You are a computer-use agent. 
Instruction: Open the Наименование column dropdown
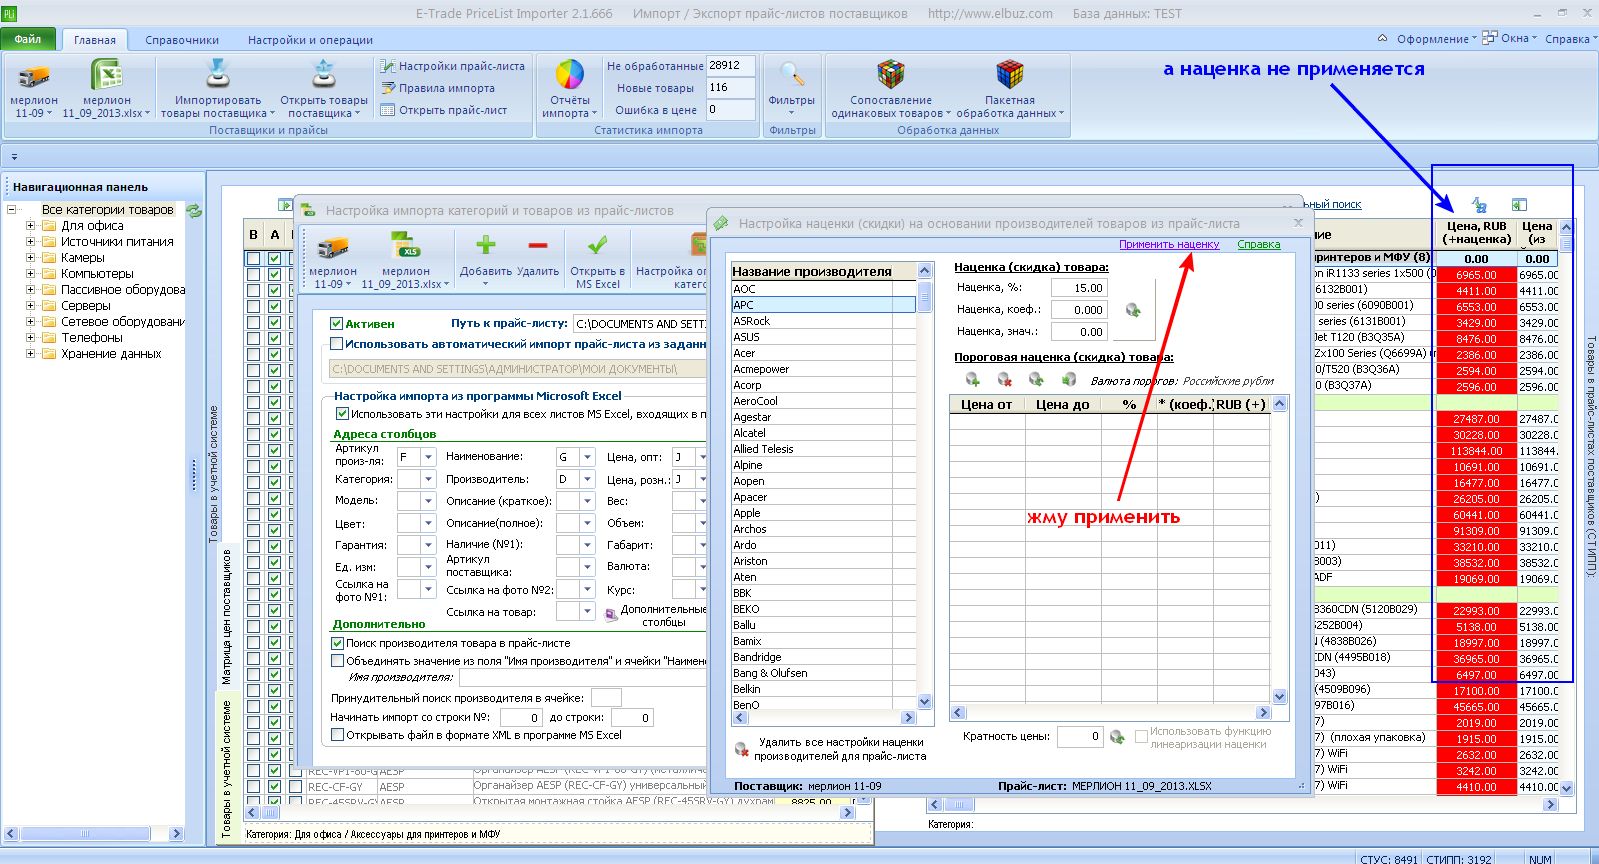point(587,457)
